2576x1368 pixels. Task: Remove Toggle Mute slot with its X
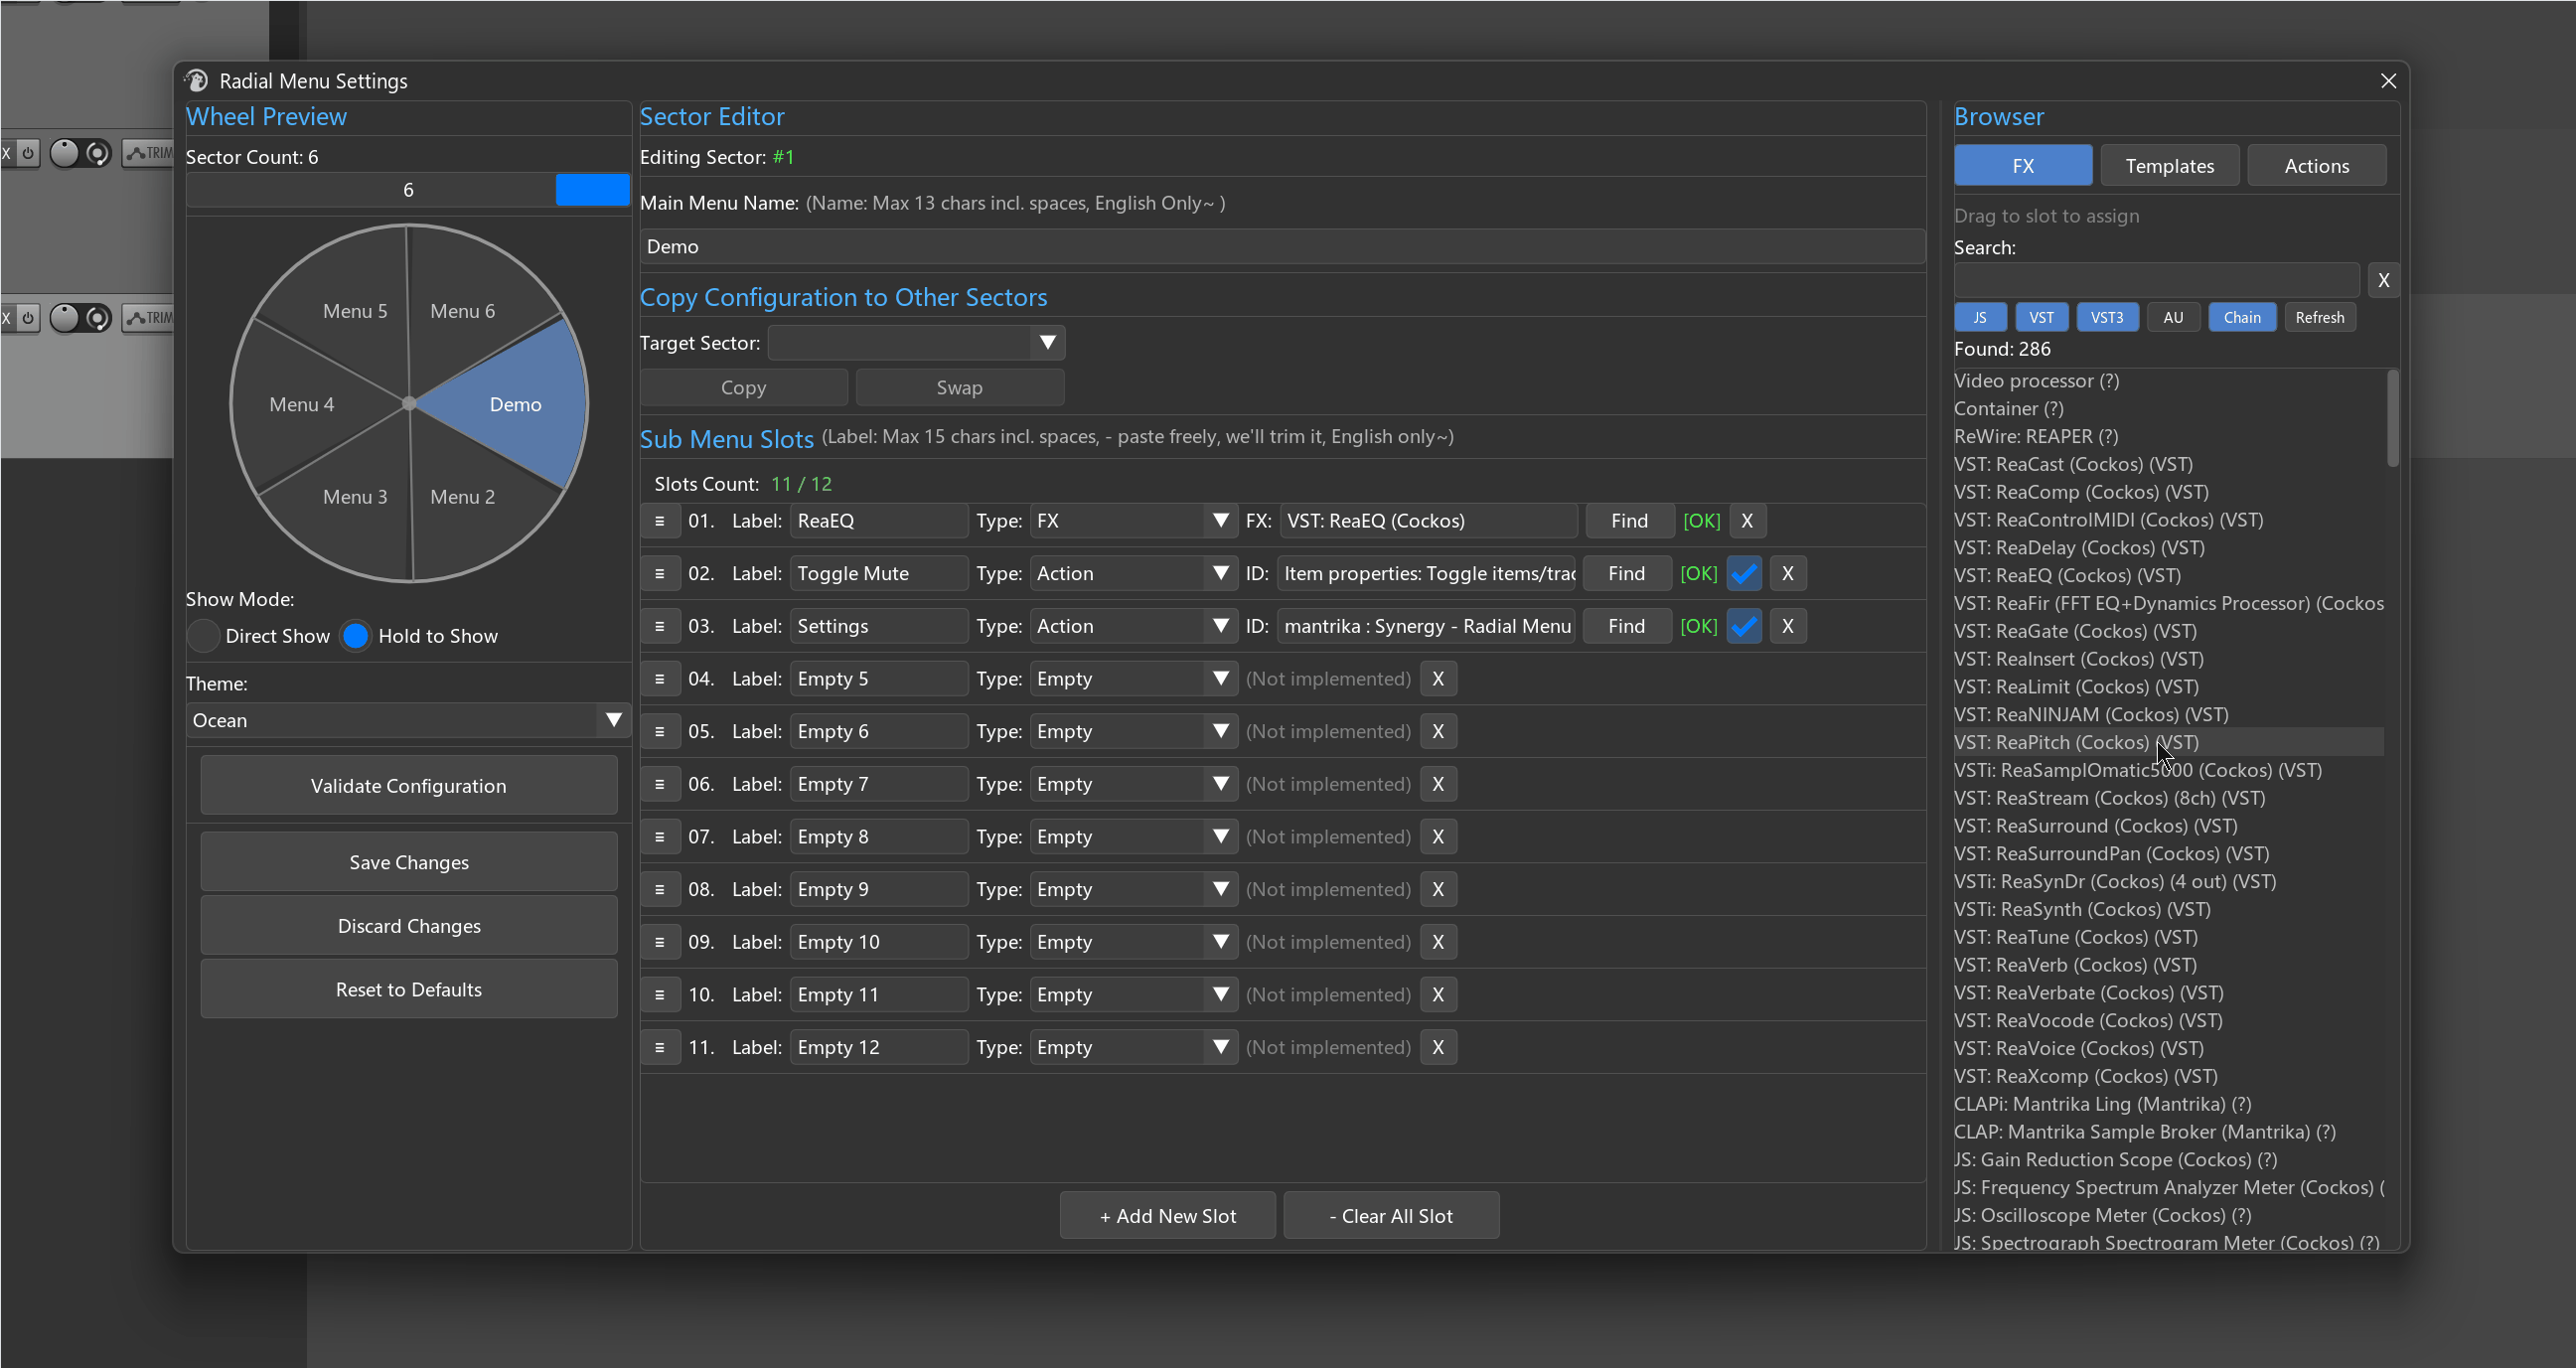1788,574
